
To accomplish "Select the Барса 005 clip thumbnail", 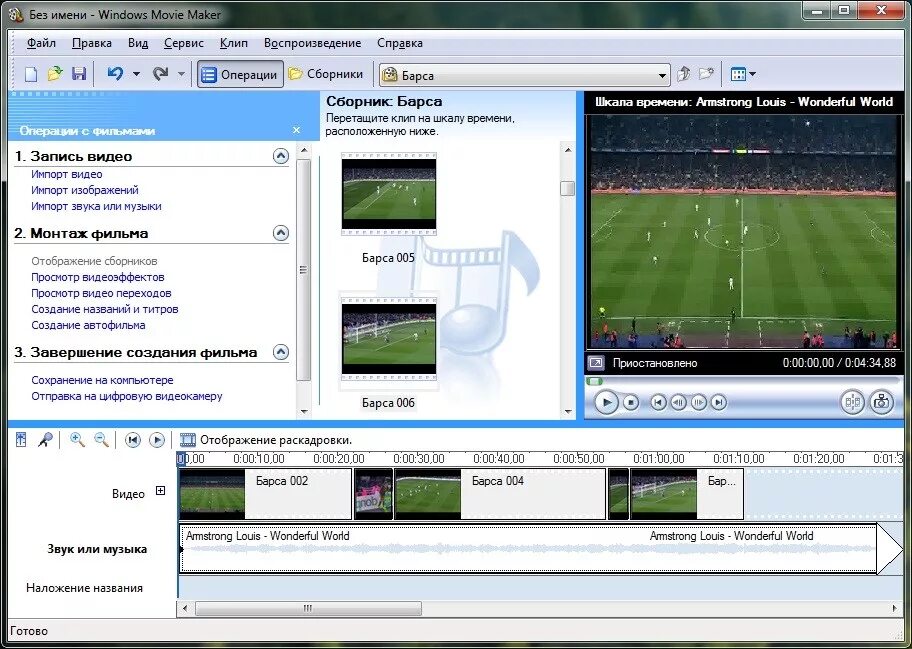I will (x=389, y=194).
